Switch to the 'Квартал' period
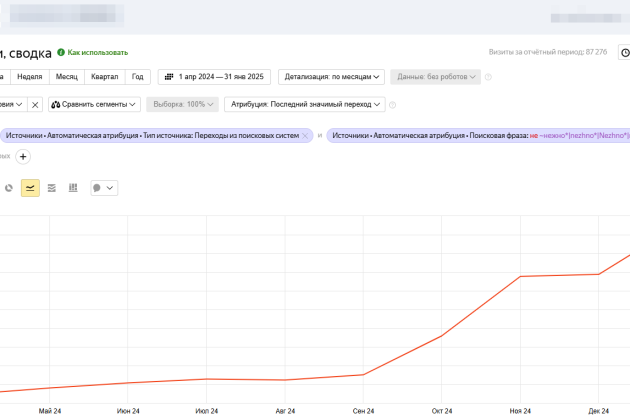 (104, 77)
